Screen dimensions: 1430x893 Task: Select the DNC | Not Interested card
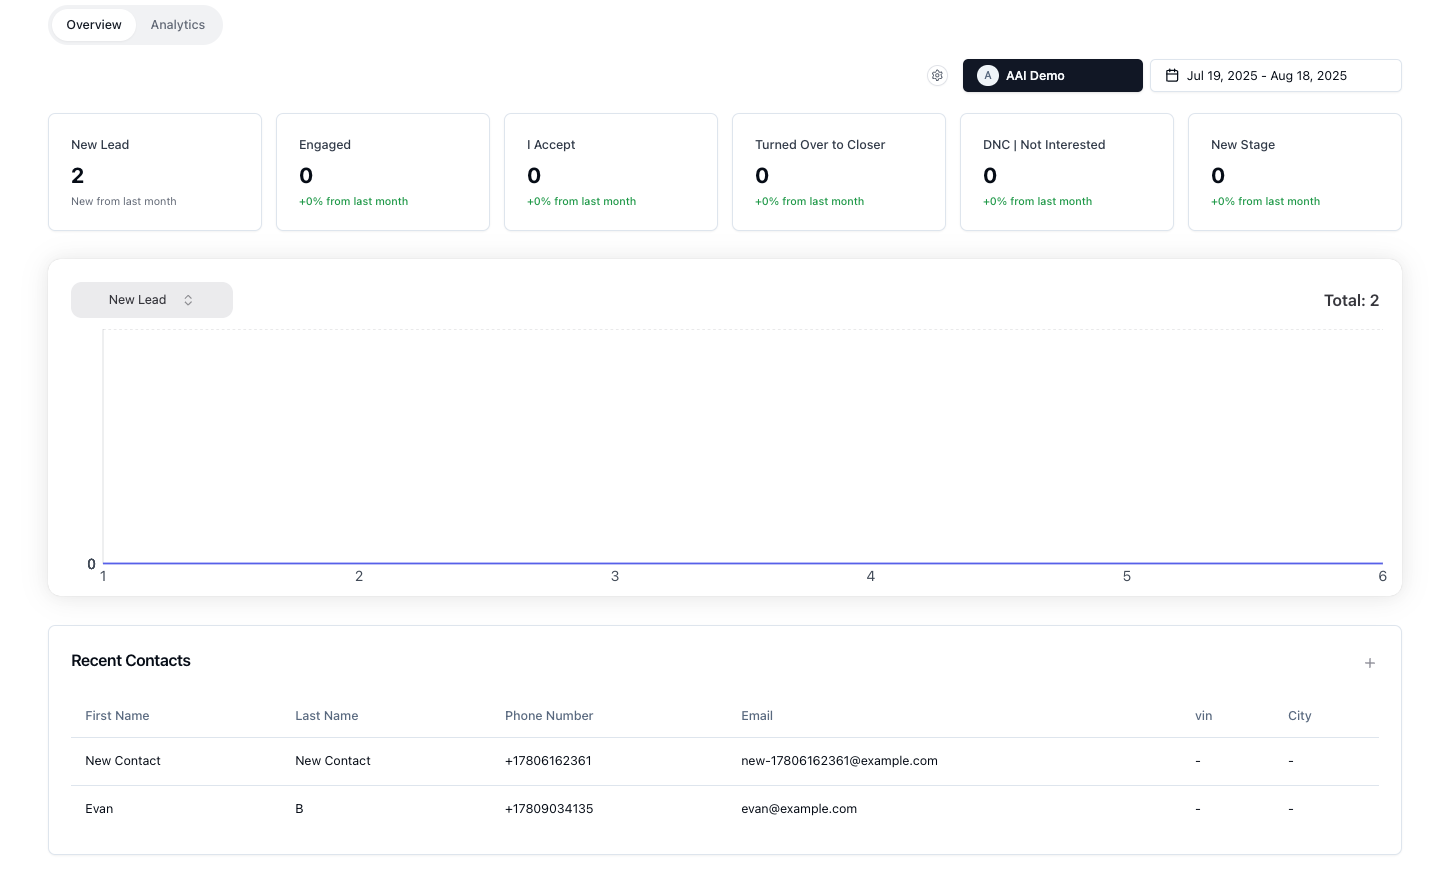coord(1066,171)
